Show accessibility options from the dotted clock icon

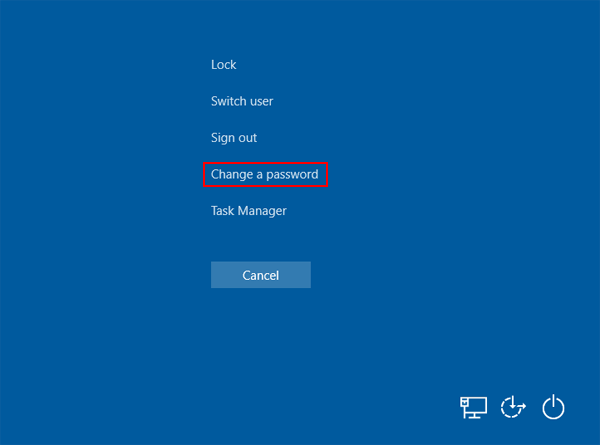coord(513,407)
